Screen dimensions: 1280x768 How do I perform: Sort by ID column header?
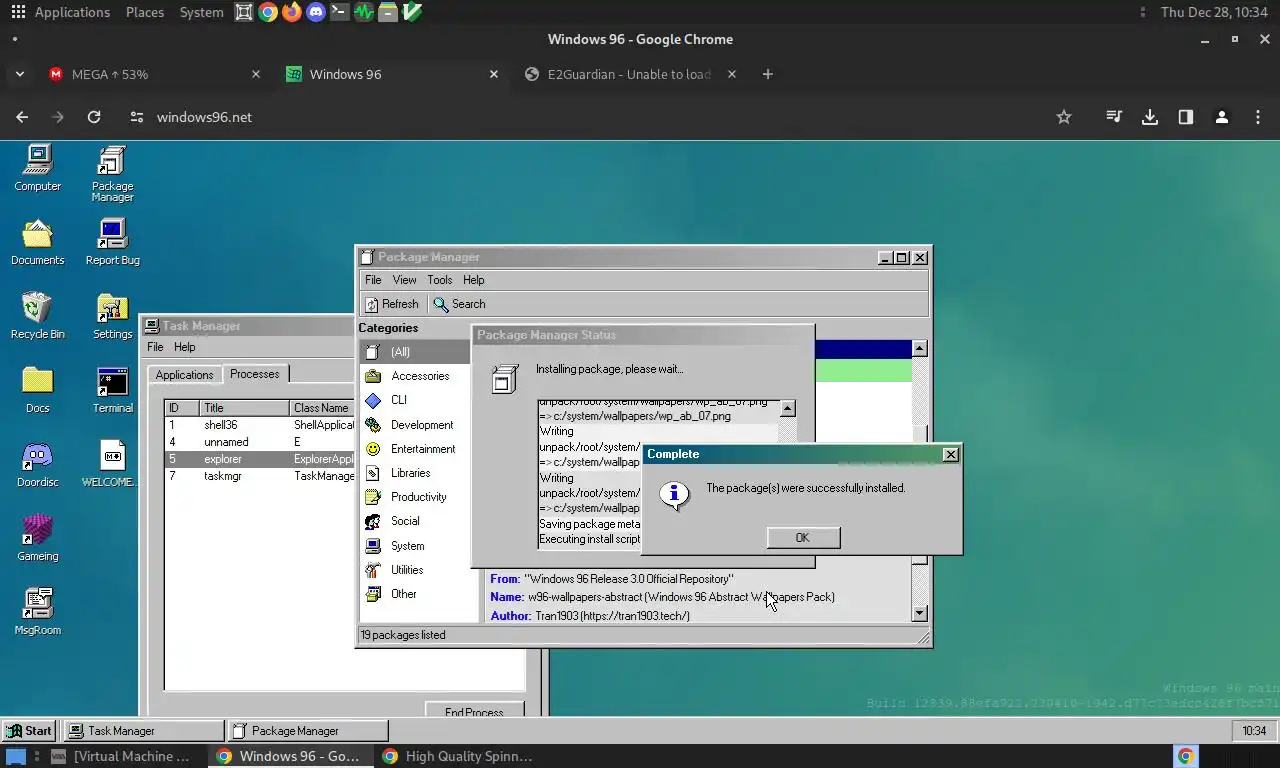(x=182, y=408)
